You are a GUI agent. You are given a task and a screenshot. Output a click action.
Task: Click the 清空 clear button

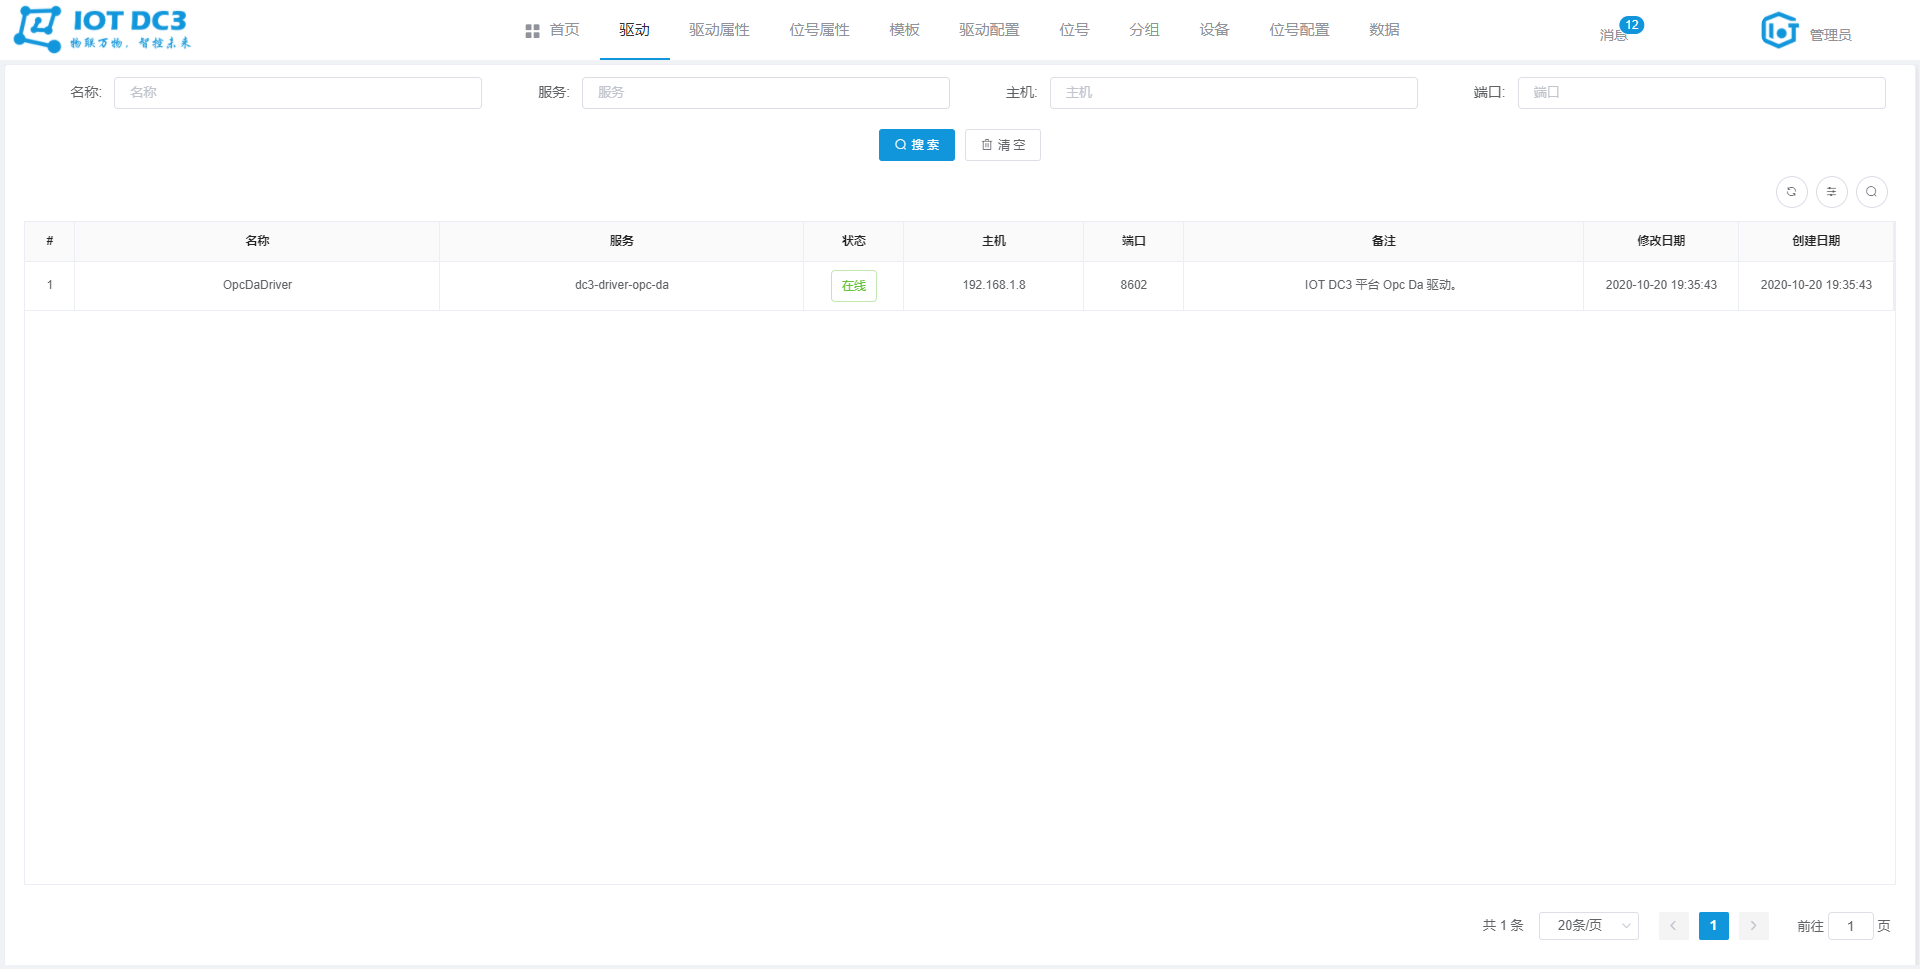pyautogui.click(x=1002, y=145)
